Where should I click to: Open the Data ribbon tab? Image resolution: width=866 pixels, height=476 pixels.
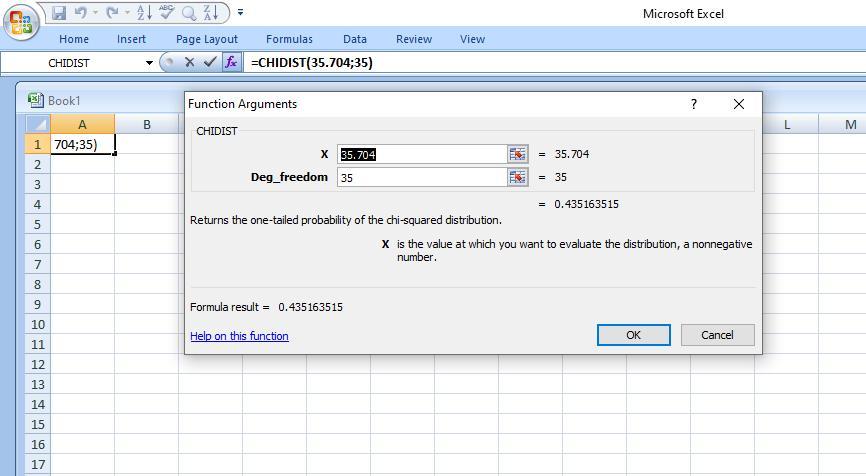point(355,39)
